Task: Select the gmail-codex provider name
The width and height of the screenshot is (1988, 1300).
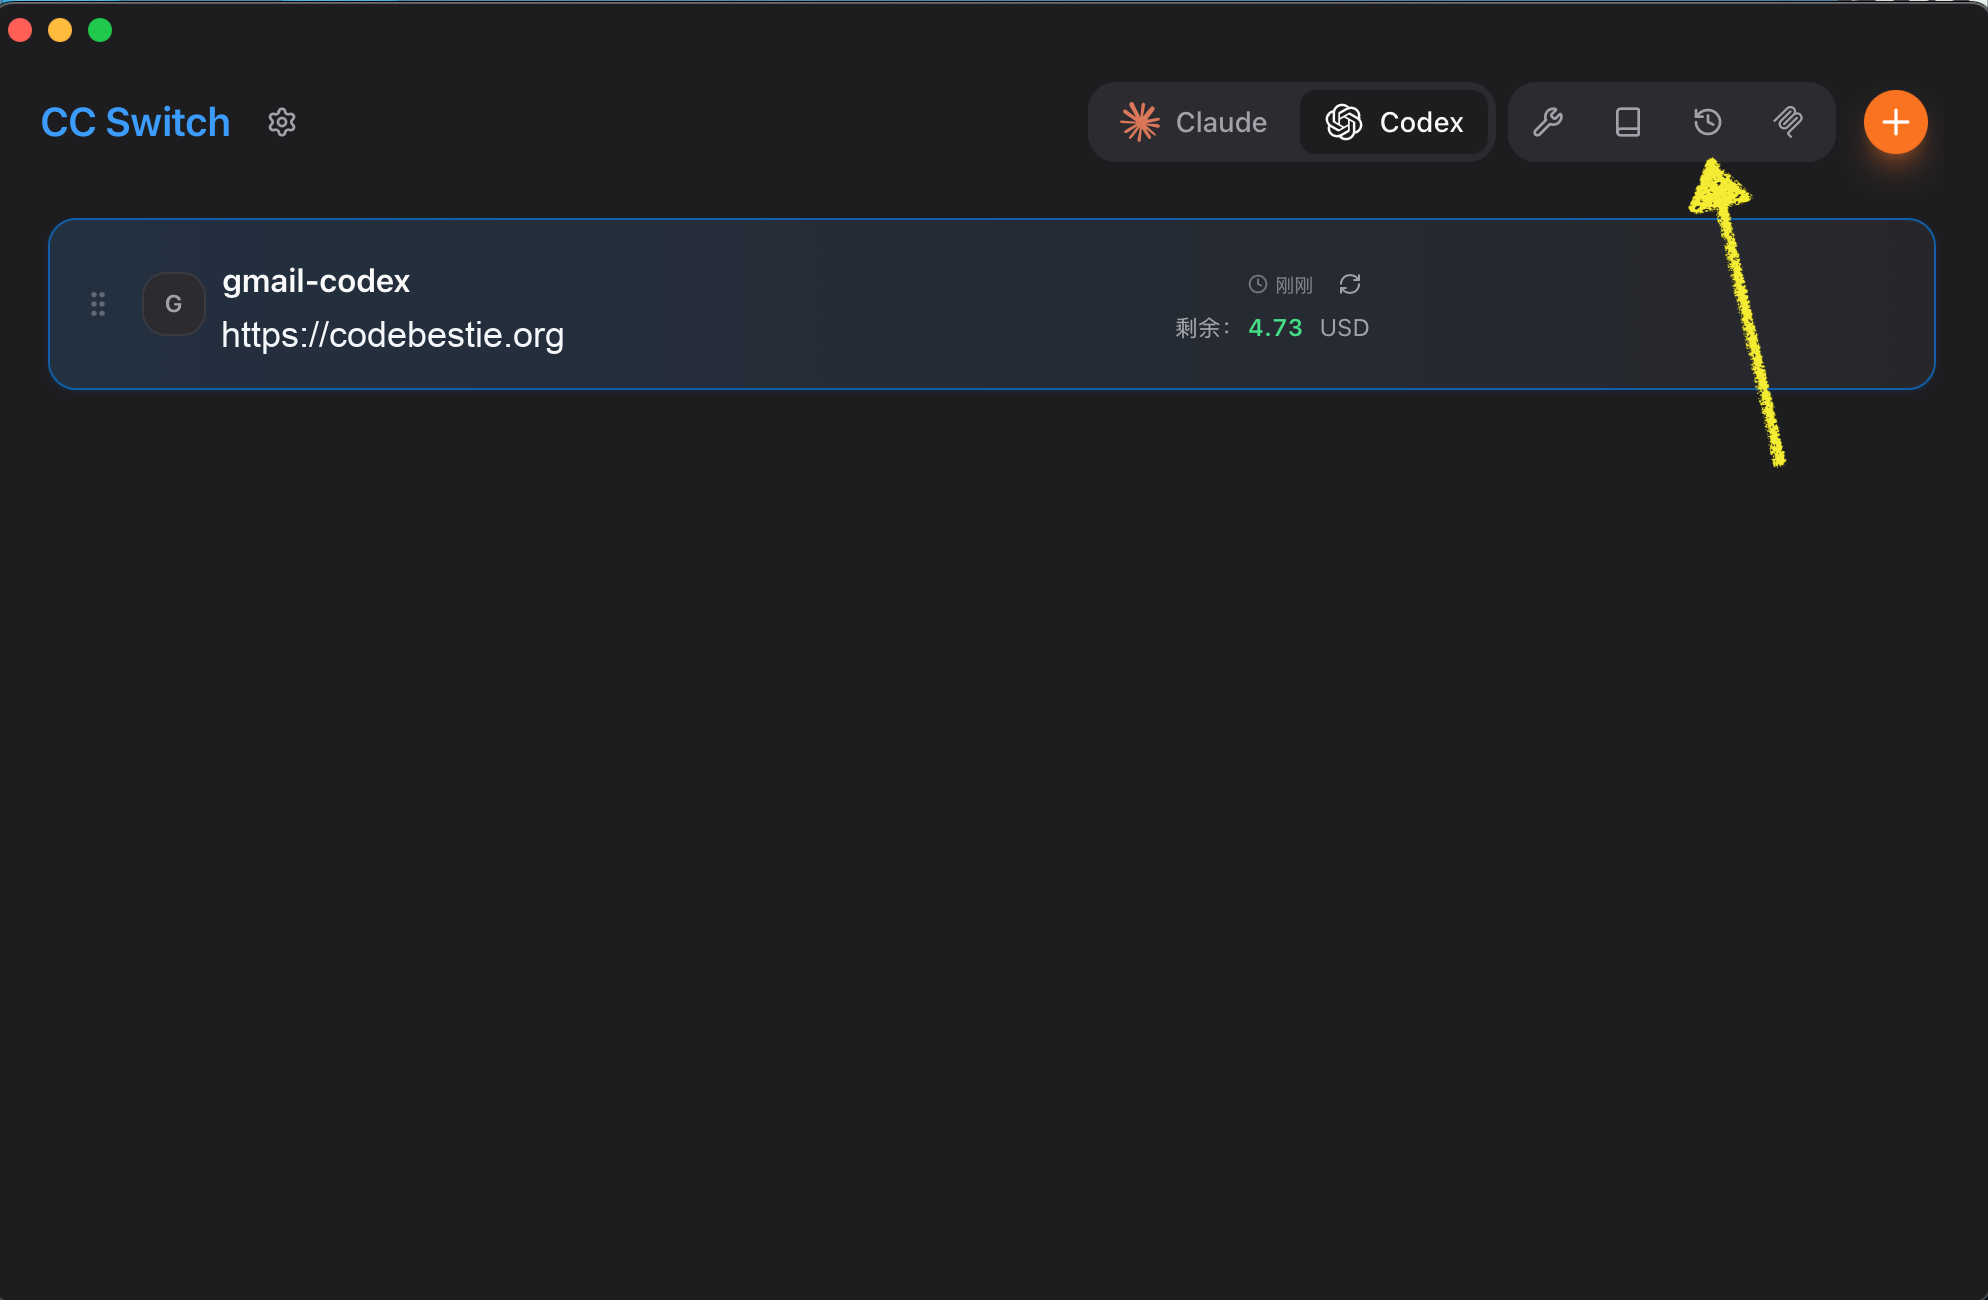Action: (x=316, y=281)
